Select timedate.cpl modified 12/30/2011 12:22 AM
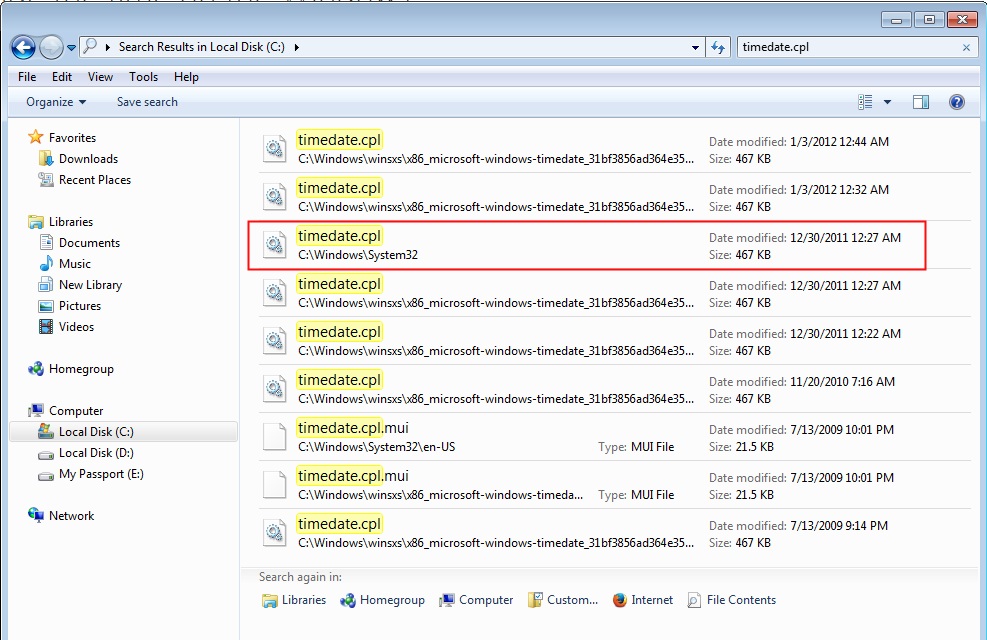 tap(614, 341)
